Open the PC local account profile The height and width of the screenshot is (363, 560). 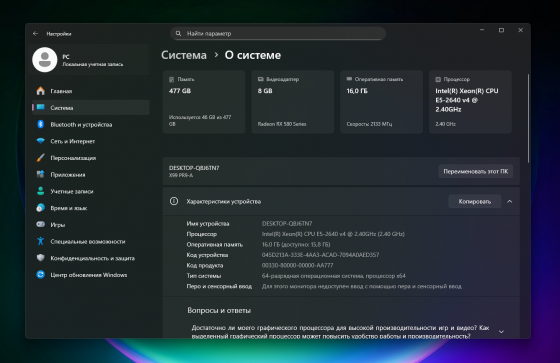pos(90,60)
